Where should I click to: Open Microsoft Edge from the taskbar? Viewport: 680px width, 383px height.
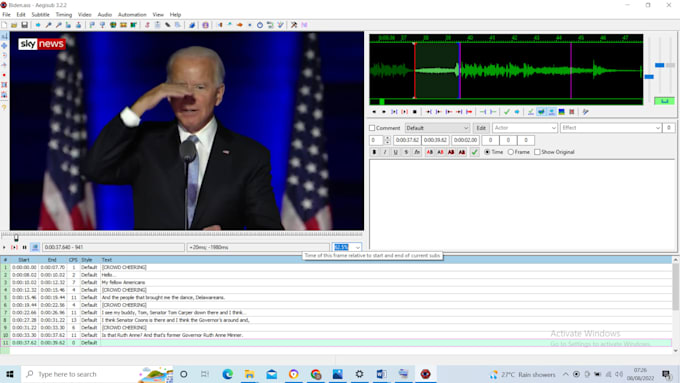tap(227, 374)
